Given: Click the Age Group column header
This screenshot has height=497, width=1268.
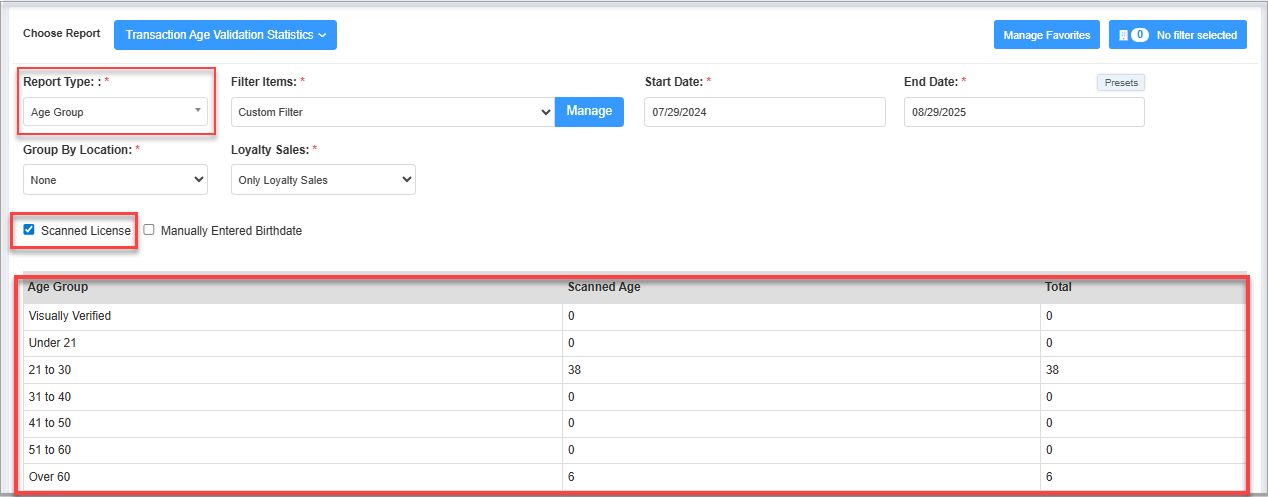Looking at the screenshot, I should click(x=58, y=287).
